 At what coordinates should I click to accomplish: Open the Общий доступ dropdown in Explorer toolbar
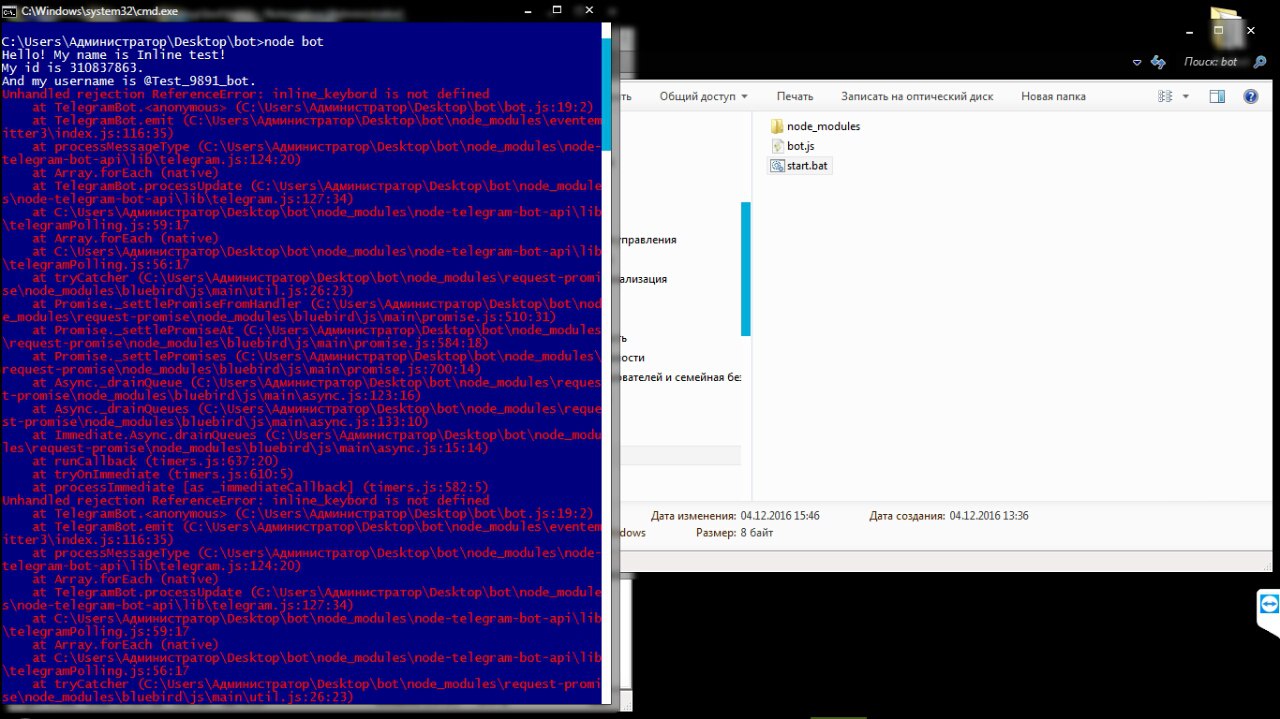point(703,96)
